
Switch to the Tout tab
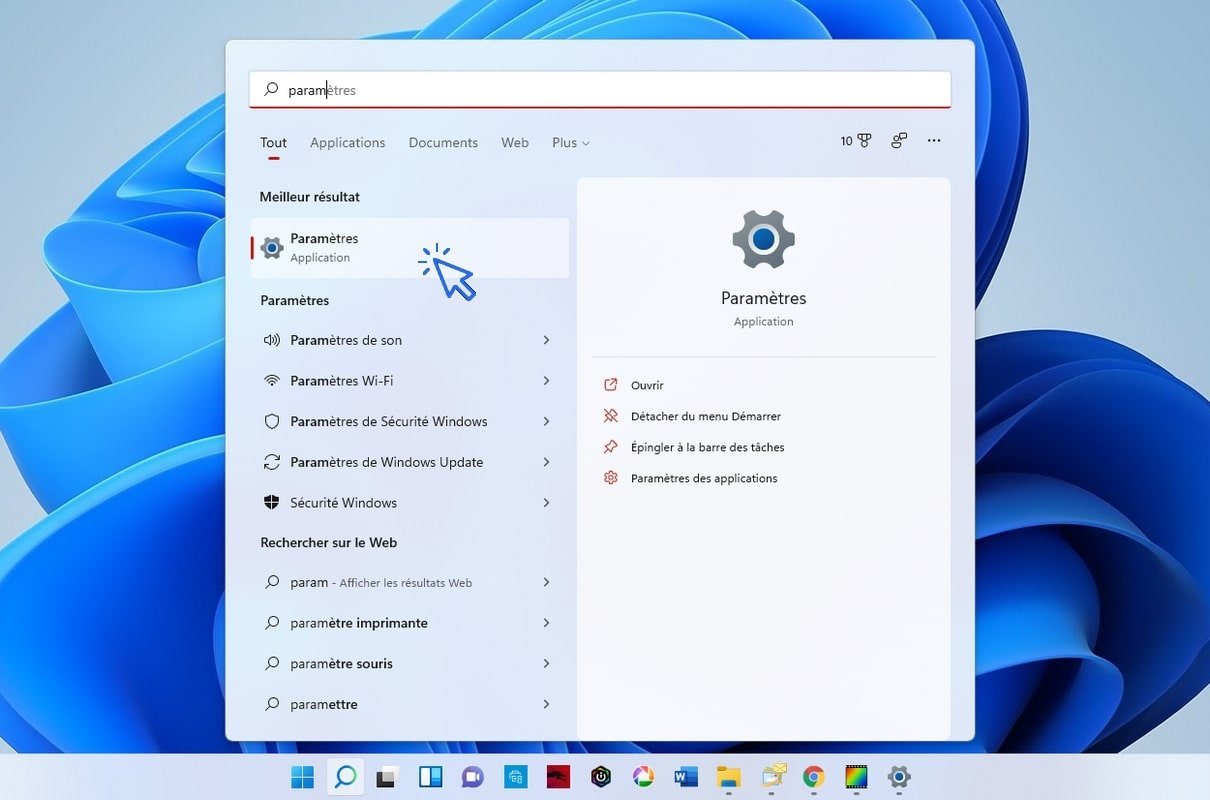click(273, 142)
